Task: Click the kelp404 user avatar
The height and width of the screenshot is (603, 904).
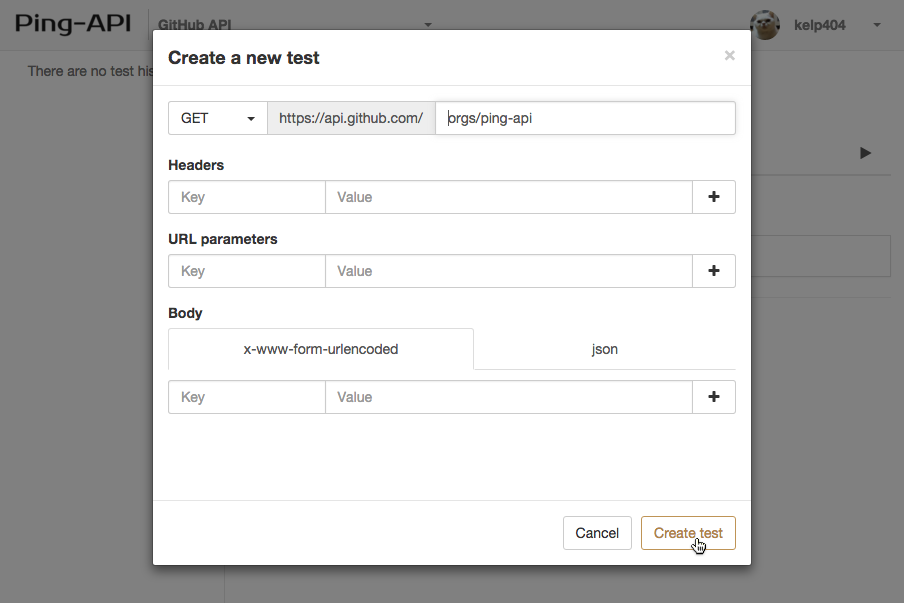Action: point(765,25)
